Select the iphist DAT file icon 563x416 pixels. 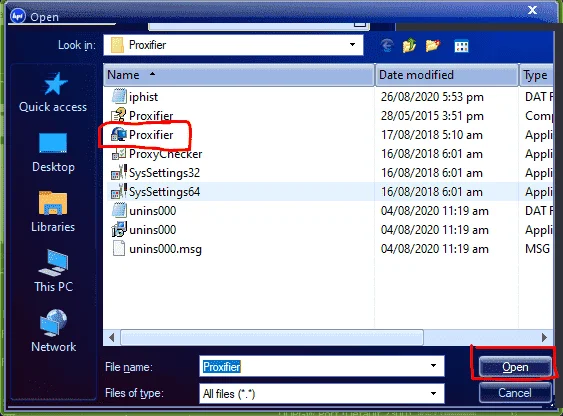click(119, 97)
